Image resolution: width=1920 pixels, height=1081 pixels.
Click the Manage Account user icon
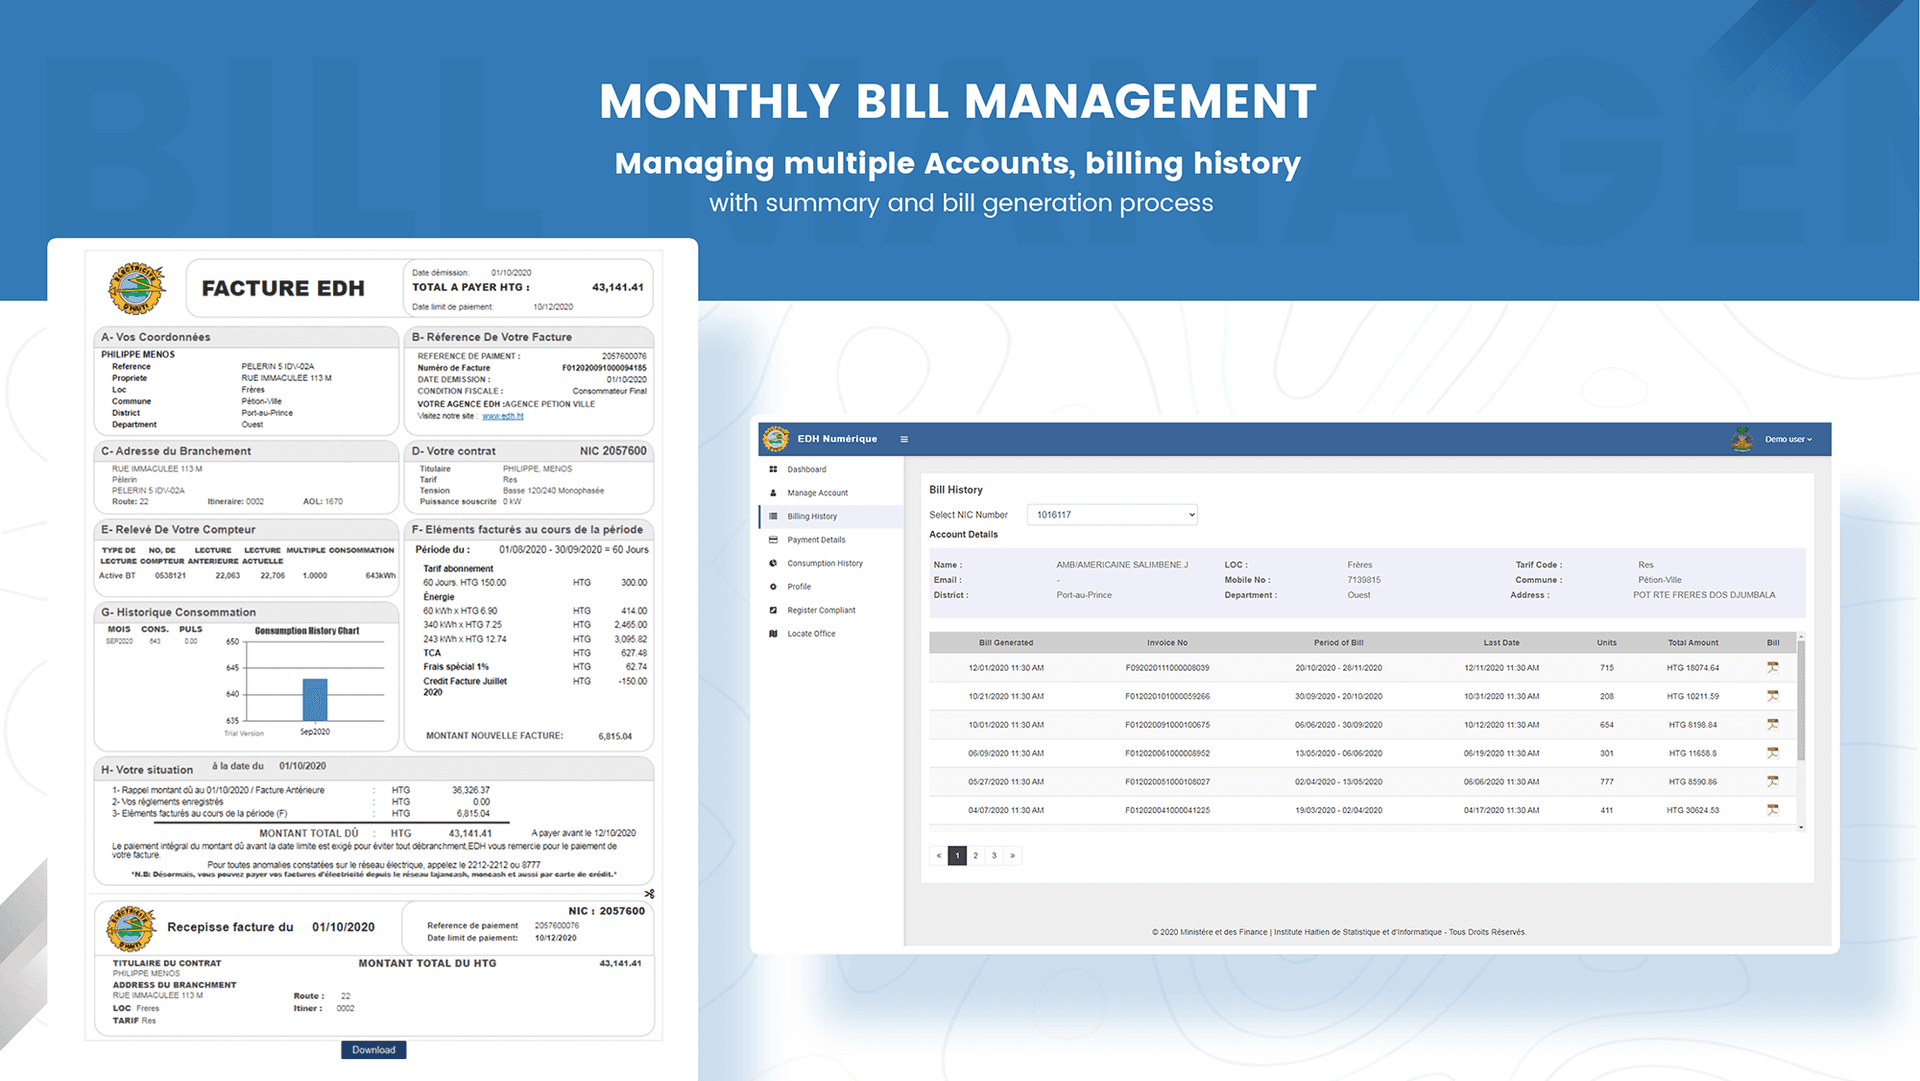click(773, 493)
